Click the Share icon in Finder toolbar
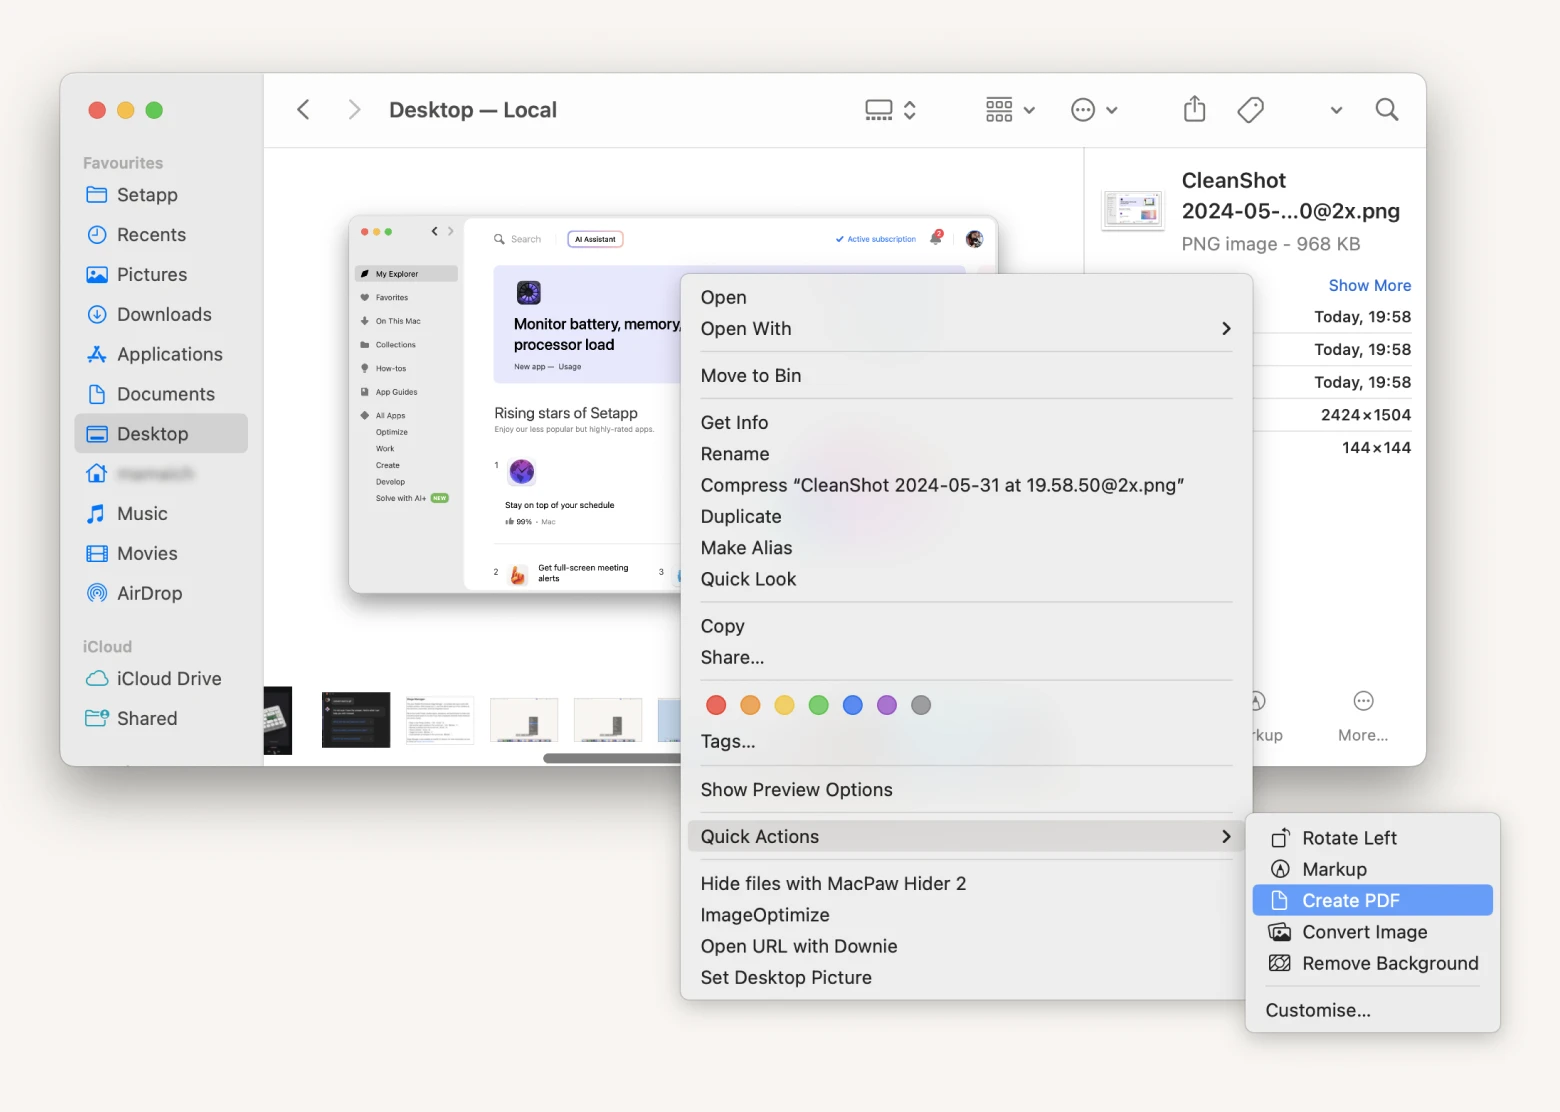1560x1112 pixels. pyautogui.click(x=1194, y=109)
